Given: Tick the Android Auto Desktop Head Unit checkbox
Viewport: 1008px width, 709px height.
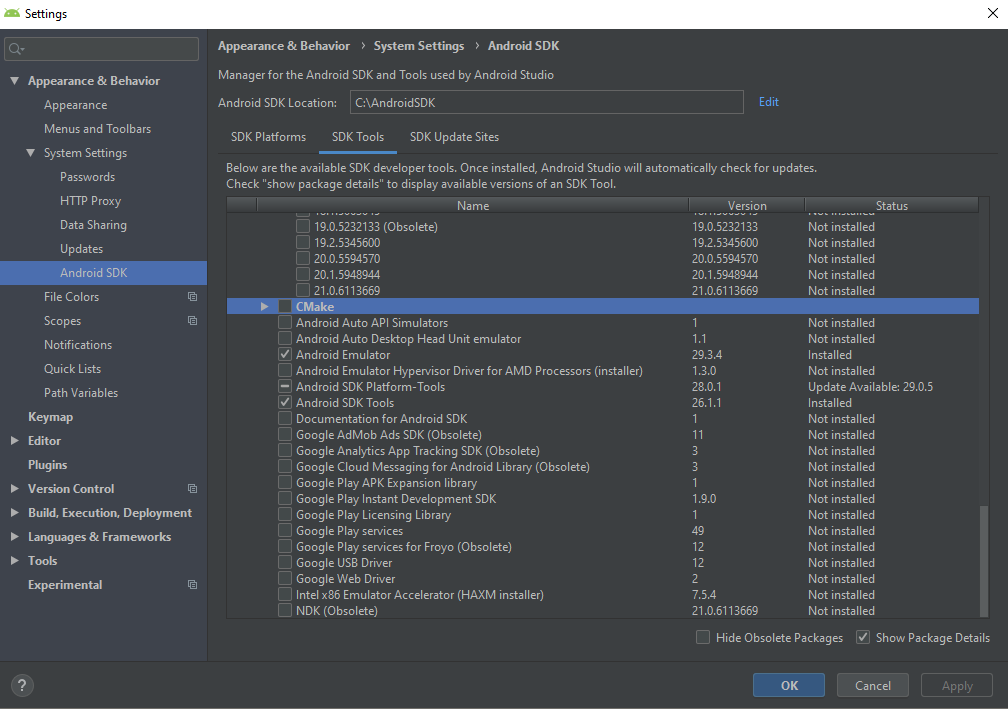Looking at the screenshot, I should [285, 339].
